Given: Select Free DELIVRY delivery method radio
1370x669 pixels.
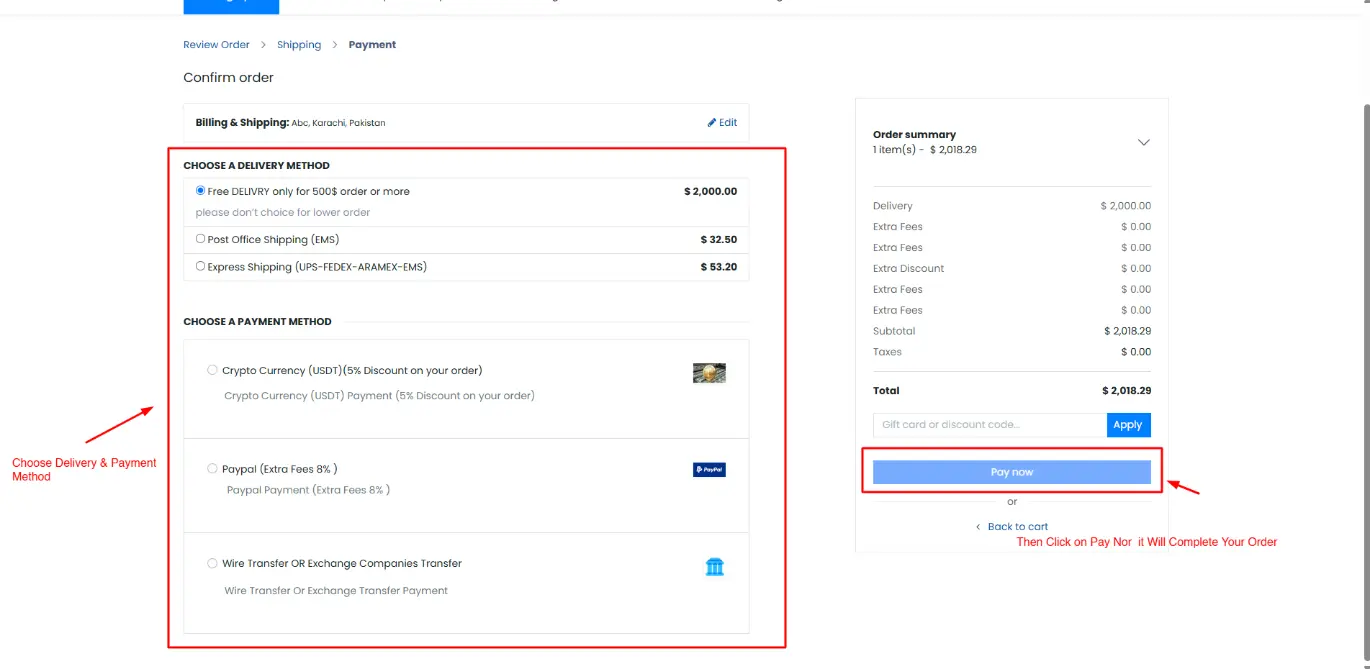Looking at the screenshot, I should (x=201, y=191).
